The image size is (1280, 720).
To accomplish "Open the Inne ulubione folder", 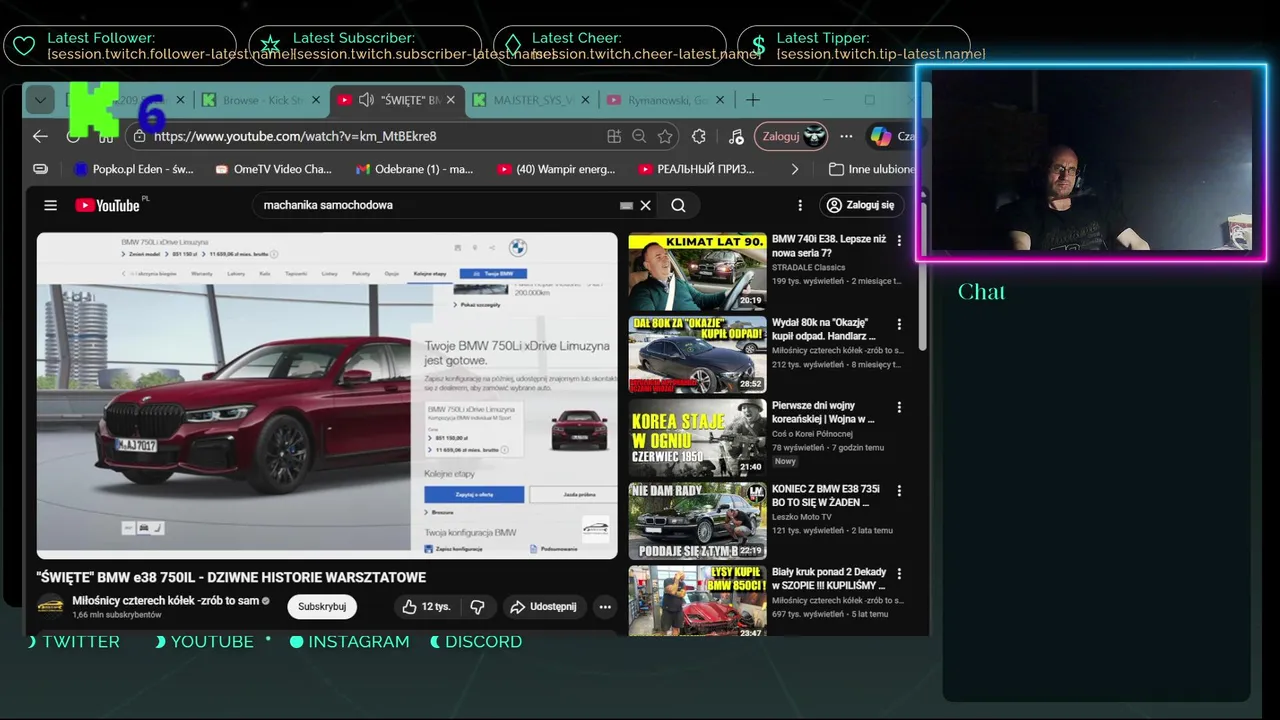I will pos(871,169).
